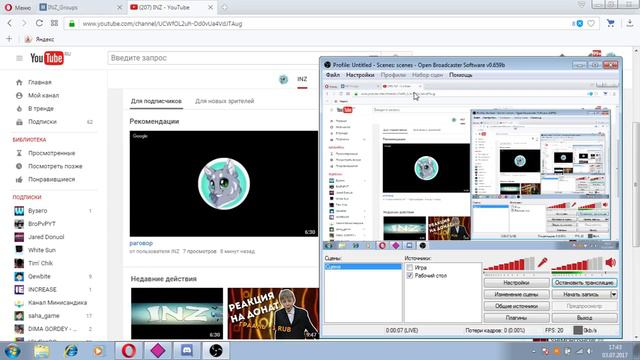Mute the desktop speaker icon in OBS
This screenshot has width=640, height=360.
[x=610, y=262]
